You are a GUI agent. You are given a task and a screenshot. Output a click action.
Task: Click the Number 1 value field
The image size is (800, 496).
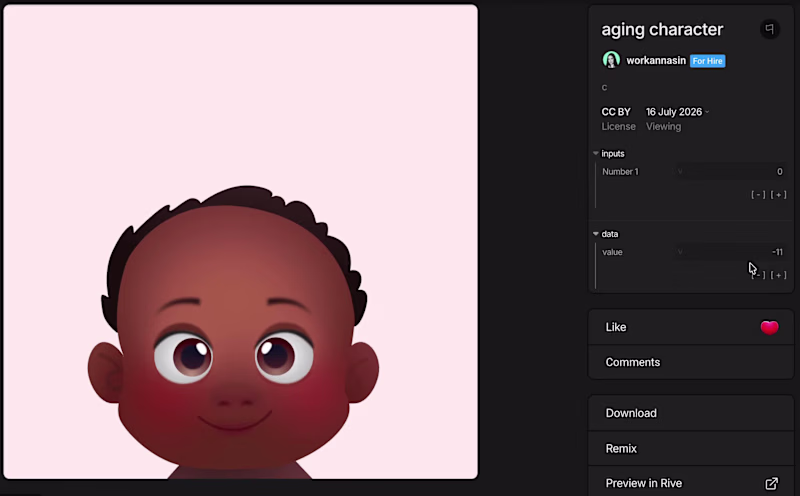coord(731,171)
